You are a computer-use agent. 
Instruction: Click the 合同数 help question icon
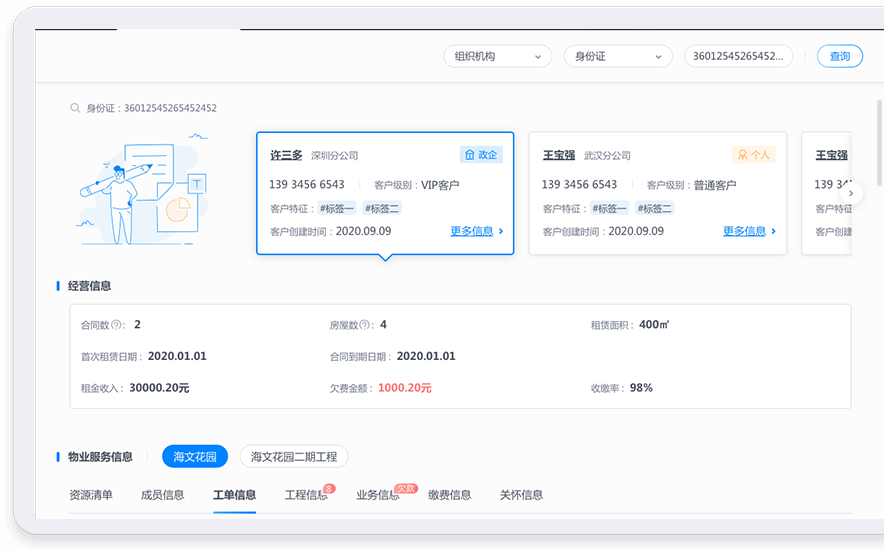click(x=117, y=325)
